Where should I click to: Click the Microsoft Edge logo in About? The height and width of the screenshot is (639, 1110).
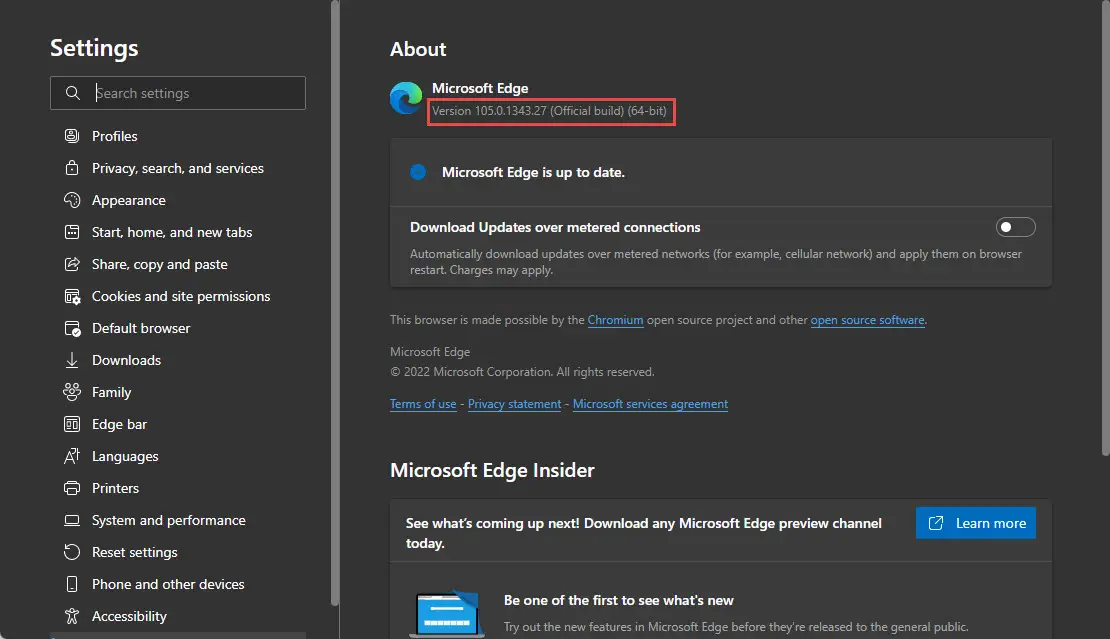406,98
